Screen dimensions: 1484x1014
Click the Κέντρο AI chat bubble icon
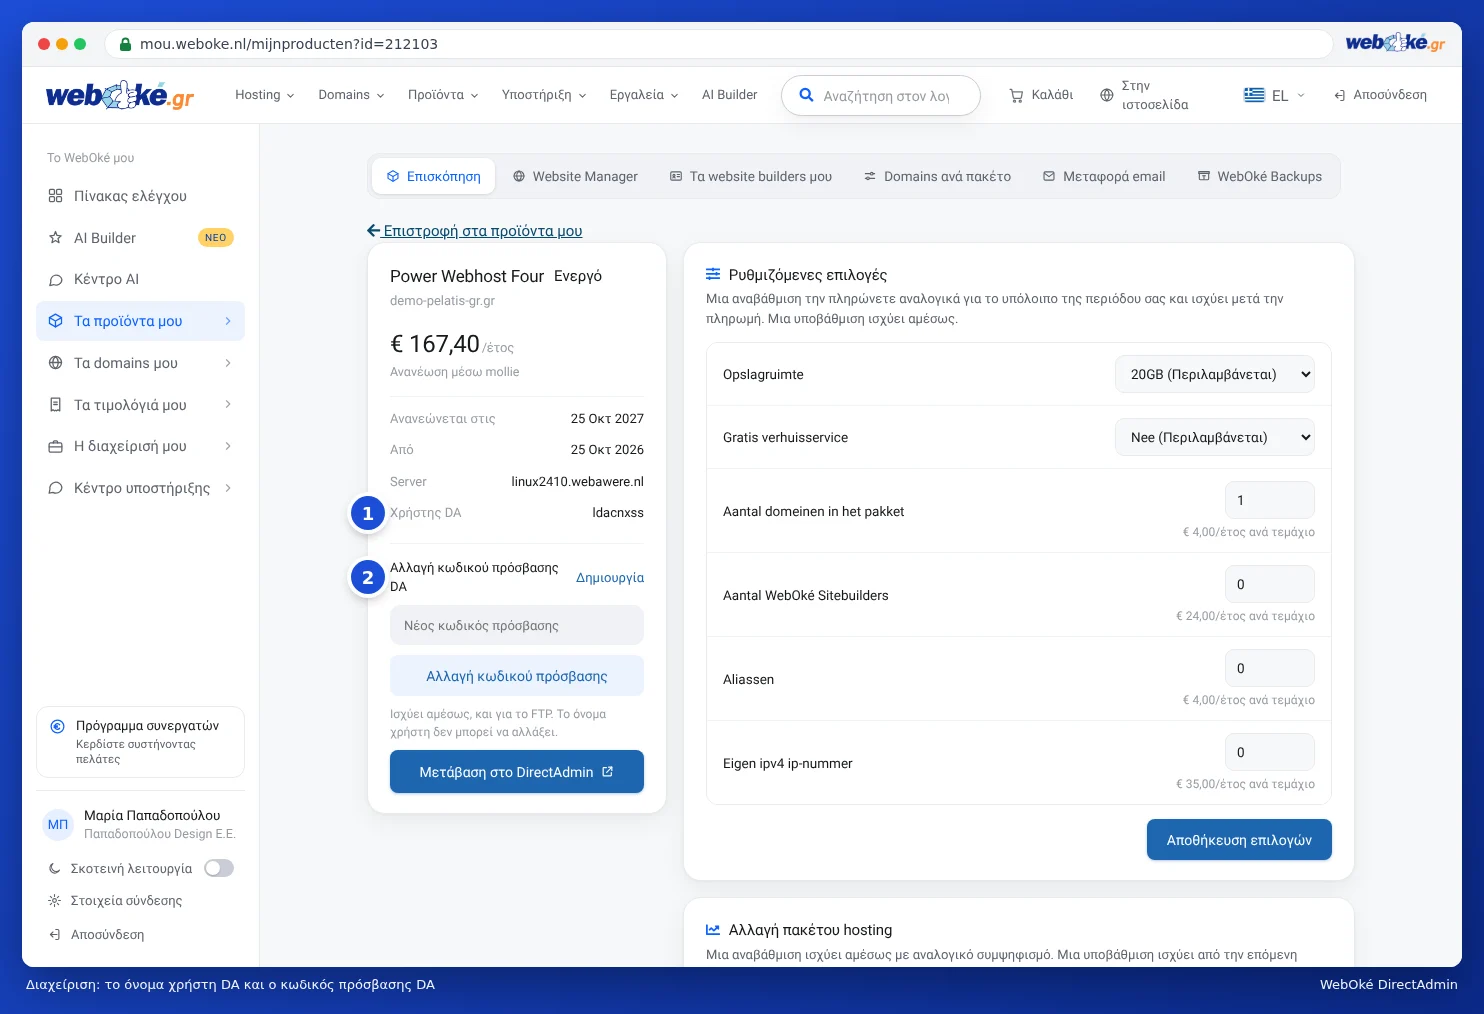[x=55, y=280]
